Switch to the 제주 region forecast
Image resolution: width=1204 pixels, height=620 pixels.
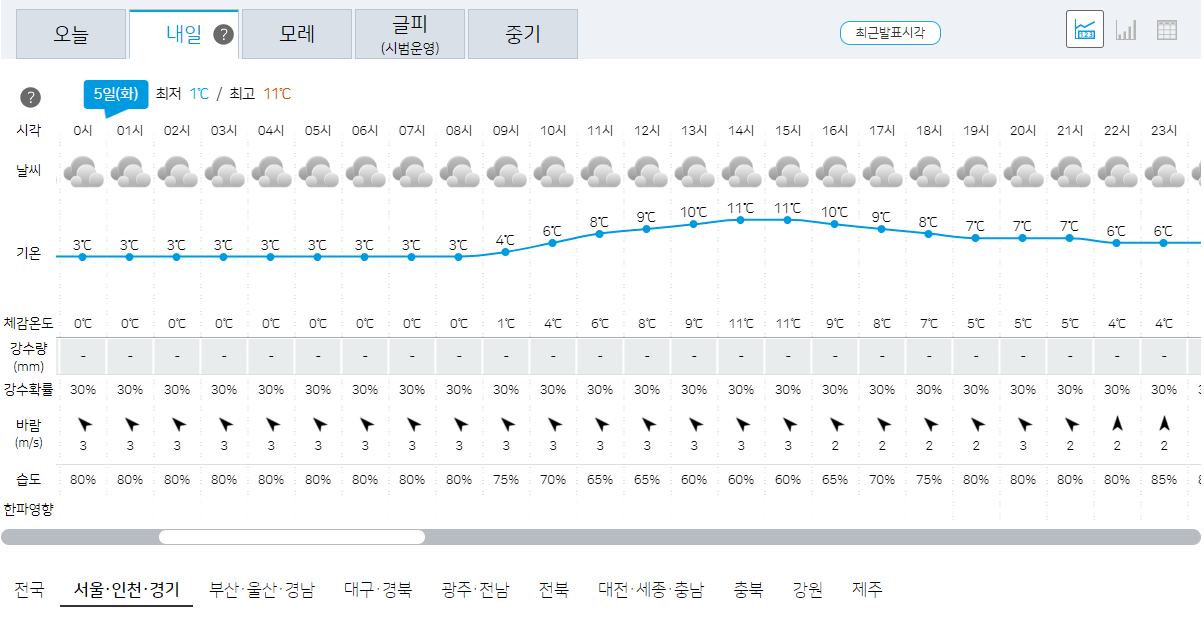tap(866, 590)
